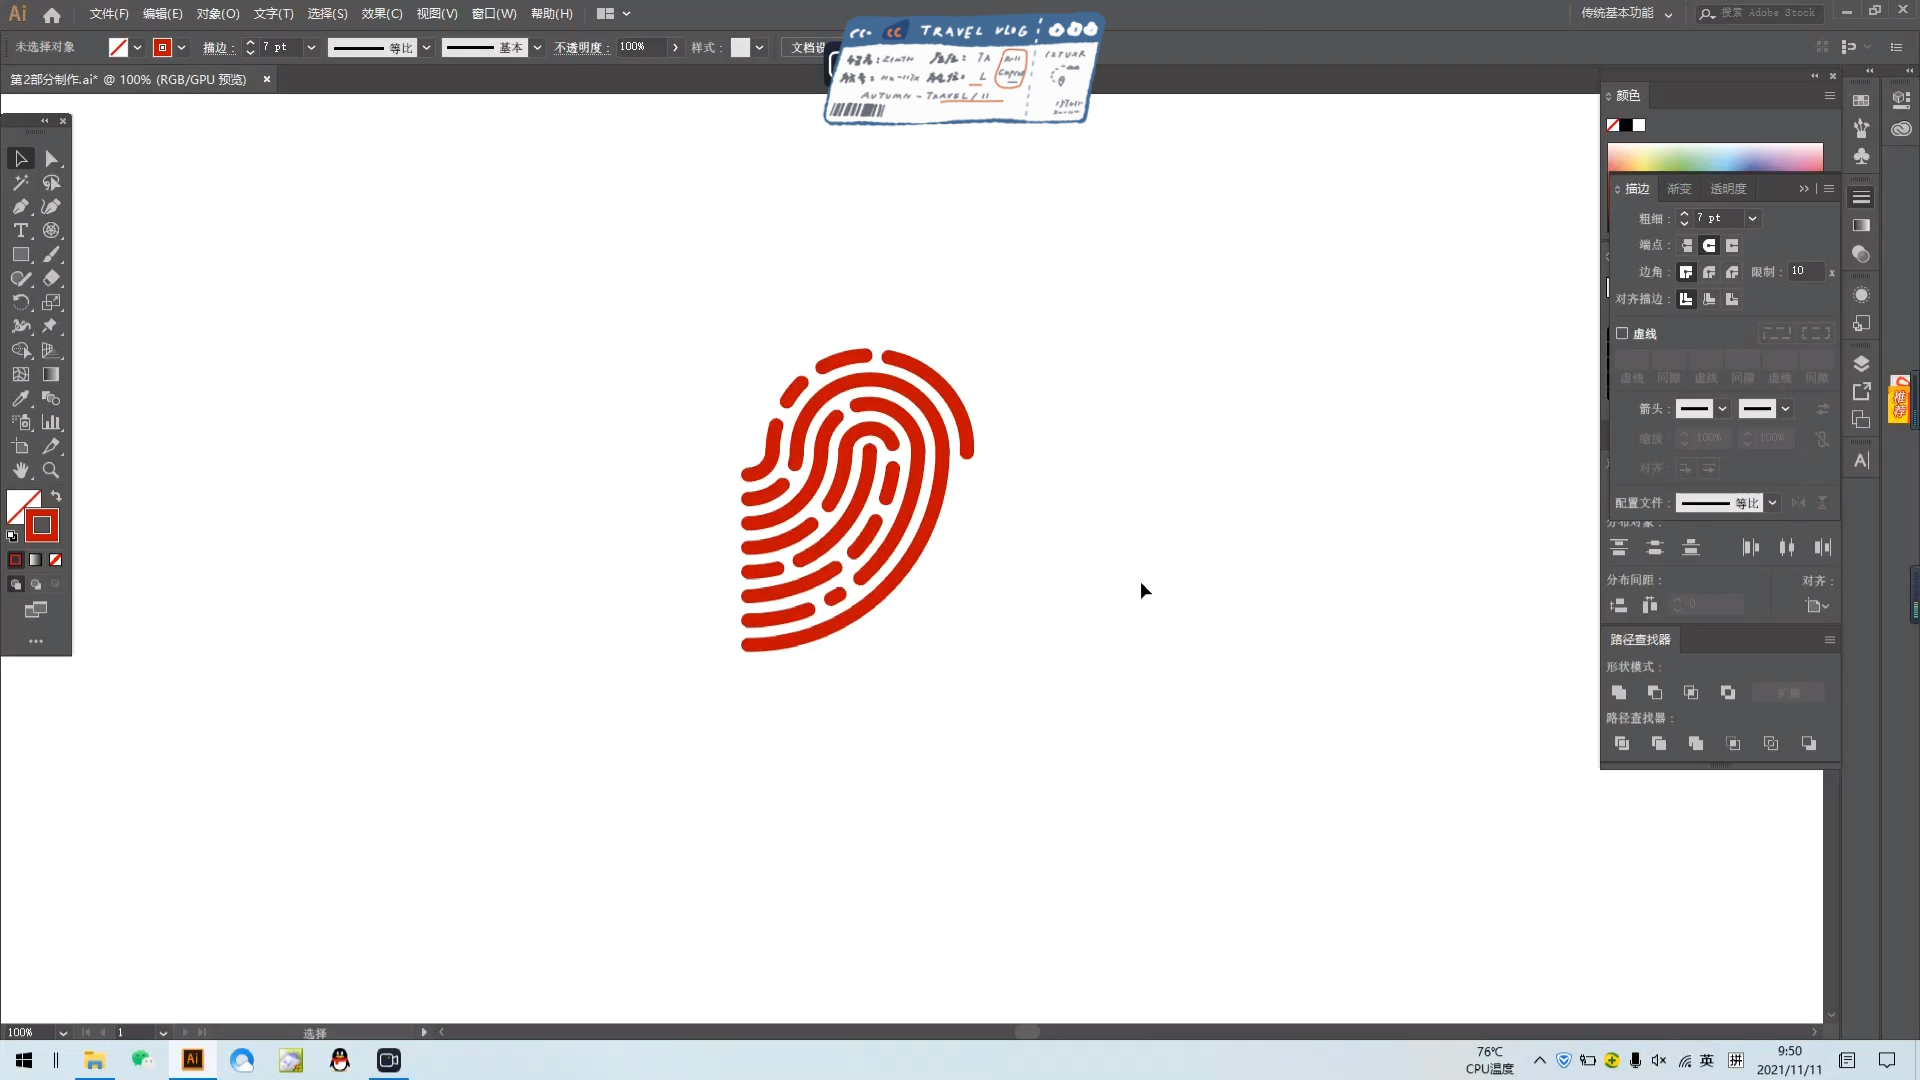Select the Type tool
This screenshot has width=1920, height=1080.
tap(21, 230)
